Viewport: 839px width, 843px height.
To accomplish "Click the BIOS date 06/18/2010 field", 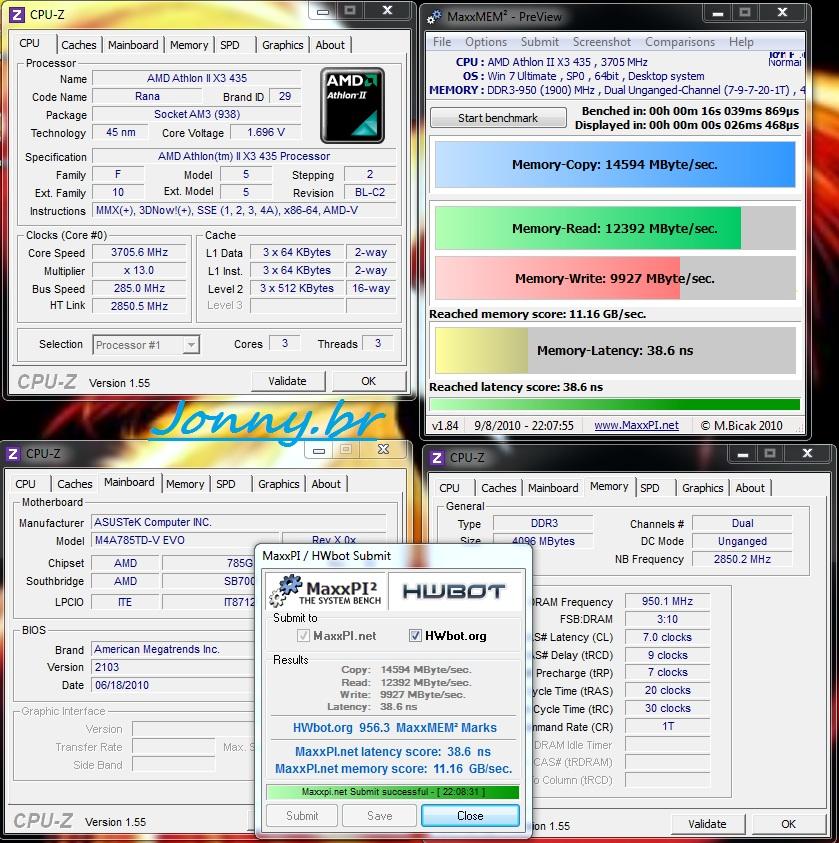I will [172, 685].
